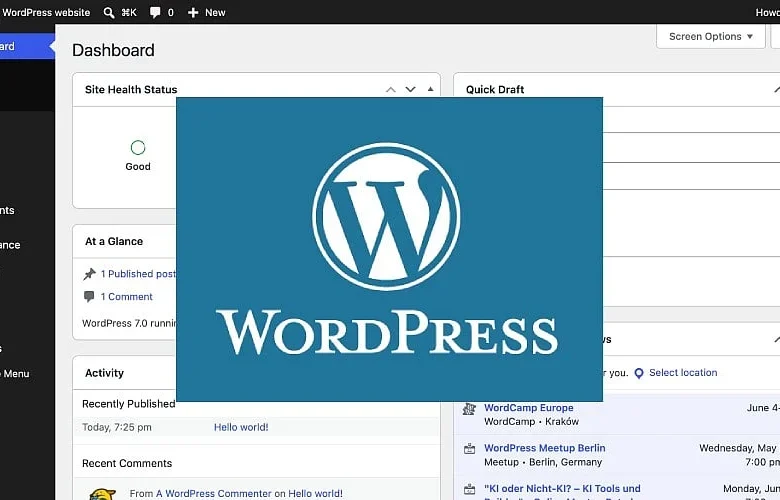The height and width of the screenshot is (500, 780).
Task: Open the Hello world! recently published post
Action: coord(241,427)
